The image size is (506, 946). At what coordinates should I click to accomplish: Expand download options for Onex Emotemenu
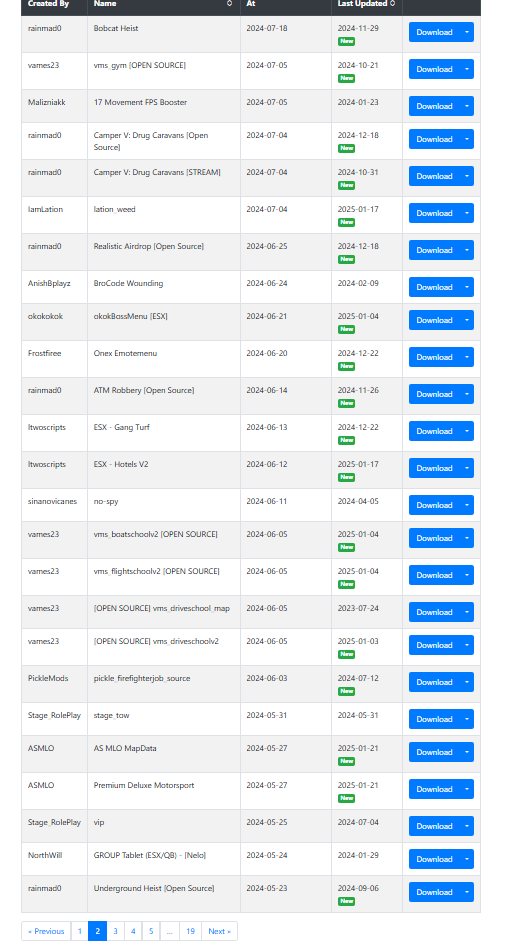click(x=467, y=357)
